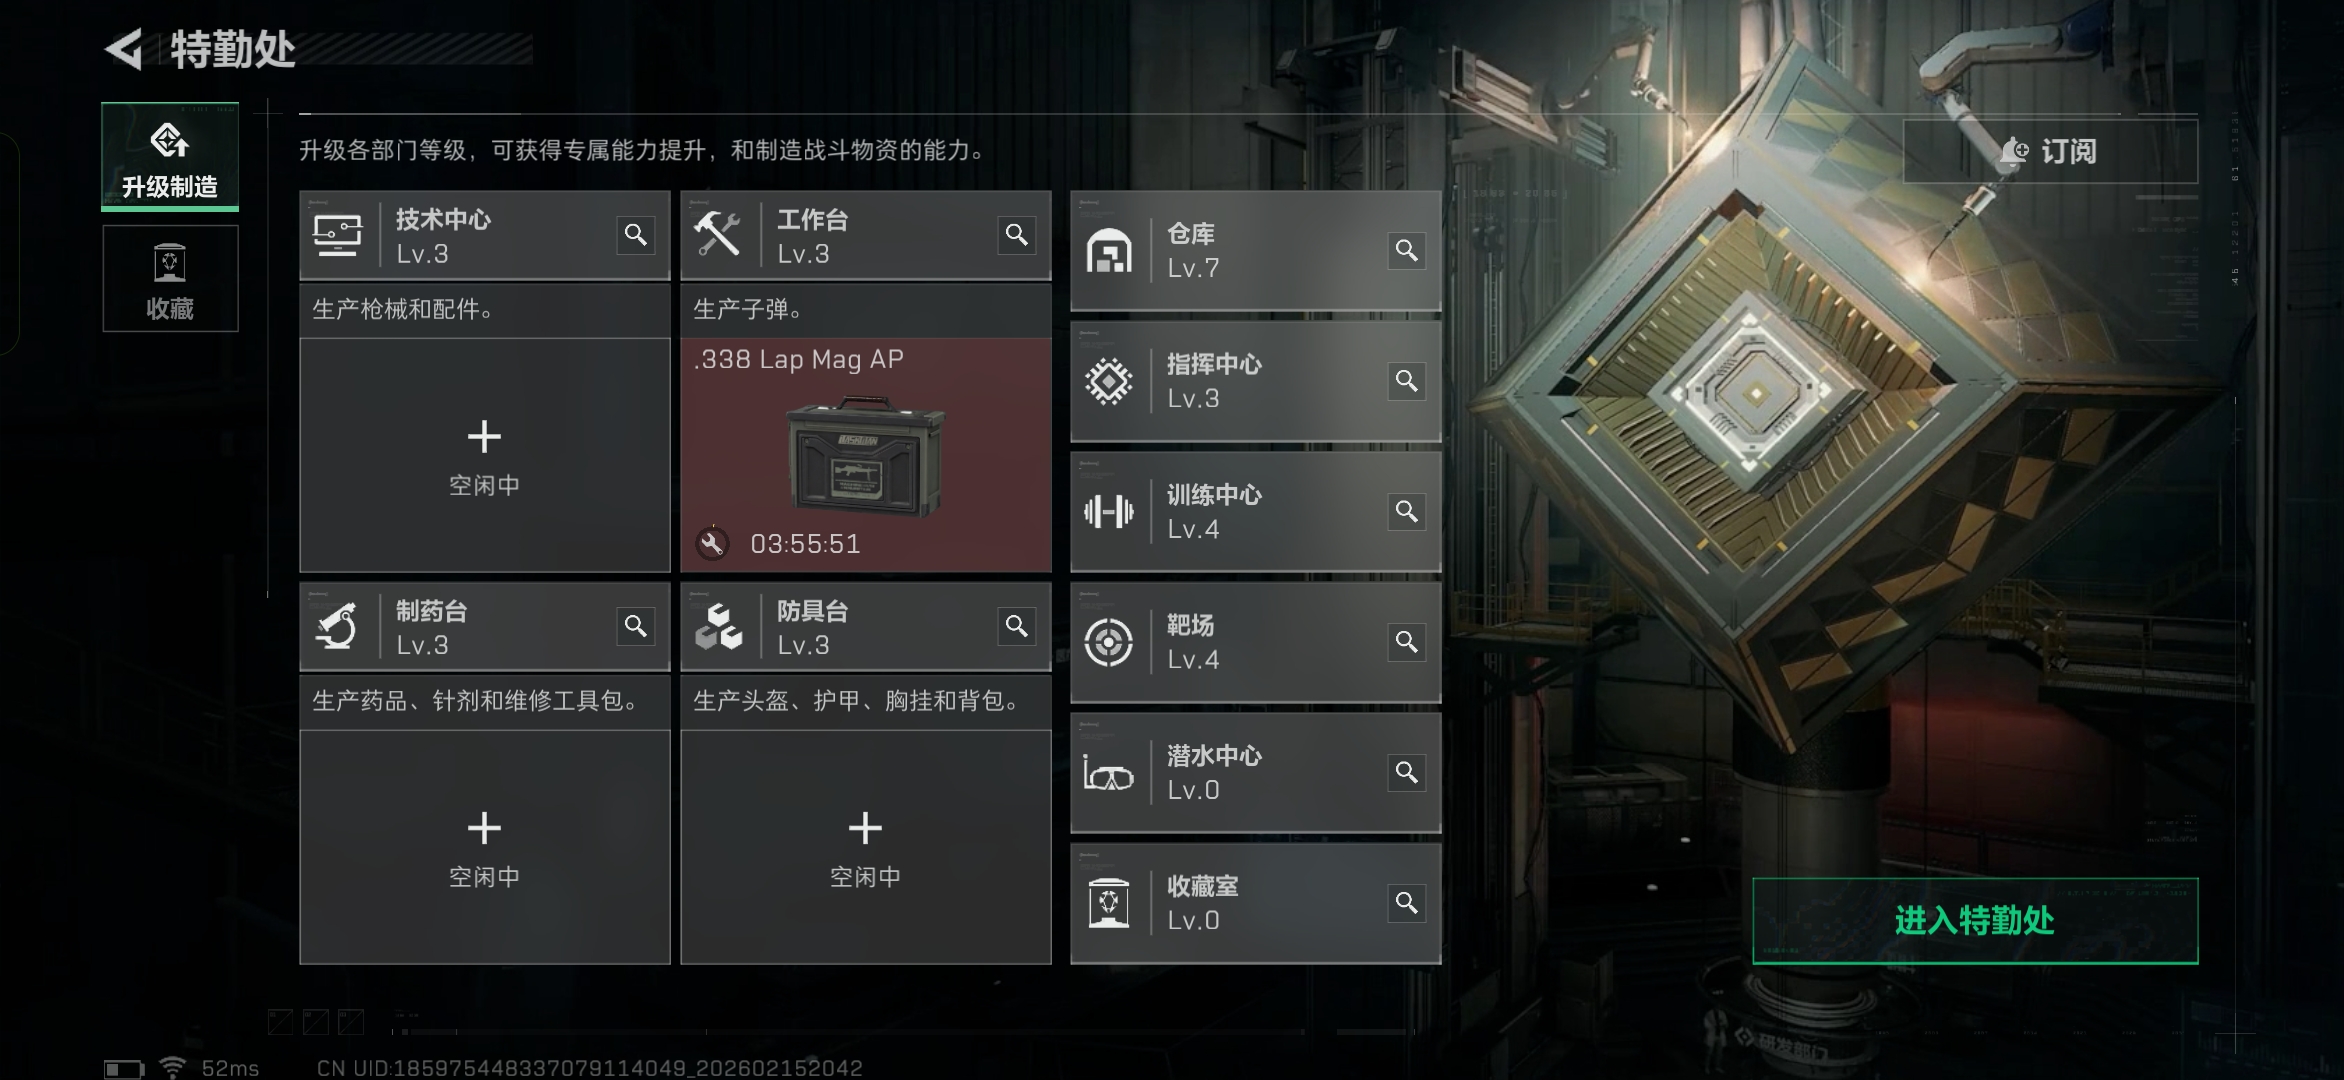Add production in idle 技术中心 slot

click(485, 455)
